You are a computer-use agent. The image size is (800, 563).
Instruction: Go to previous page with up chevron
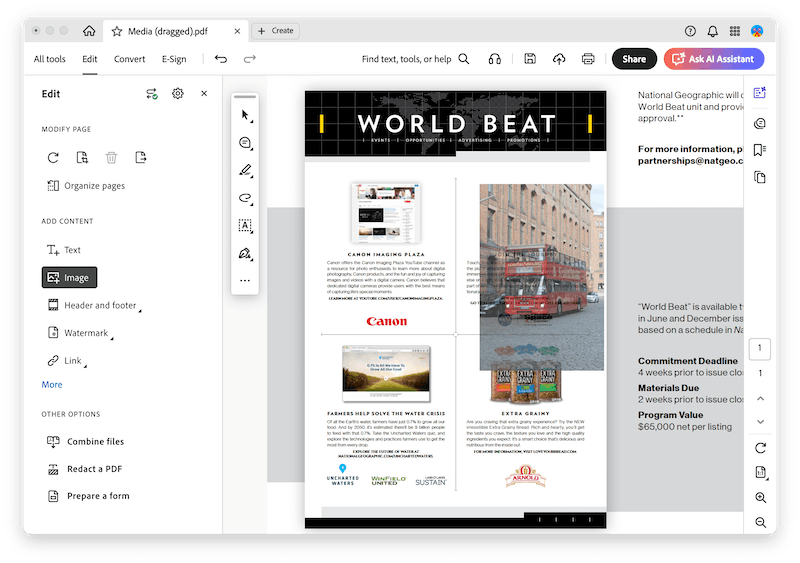pyautogui.click(x=760, y=399)
